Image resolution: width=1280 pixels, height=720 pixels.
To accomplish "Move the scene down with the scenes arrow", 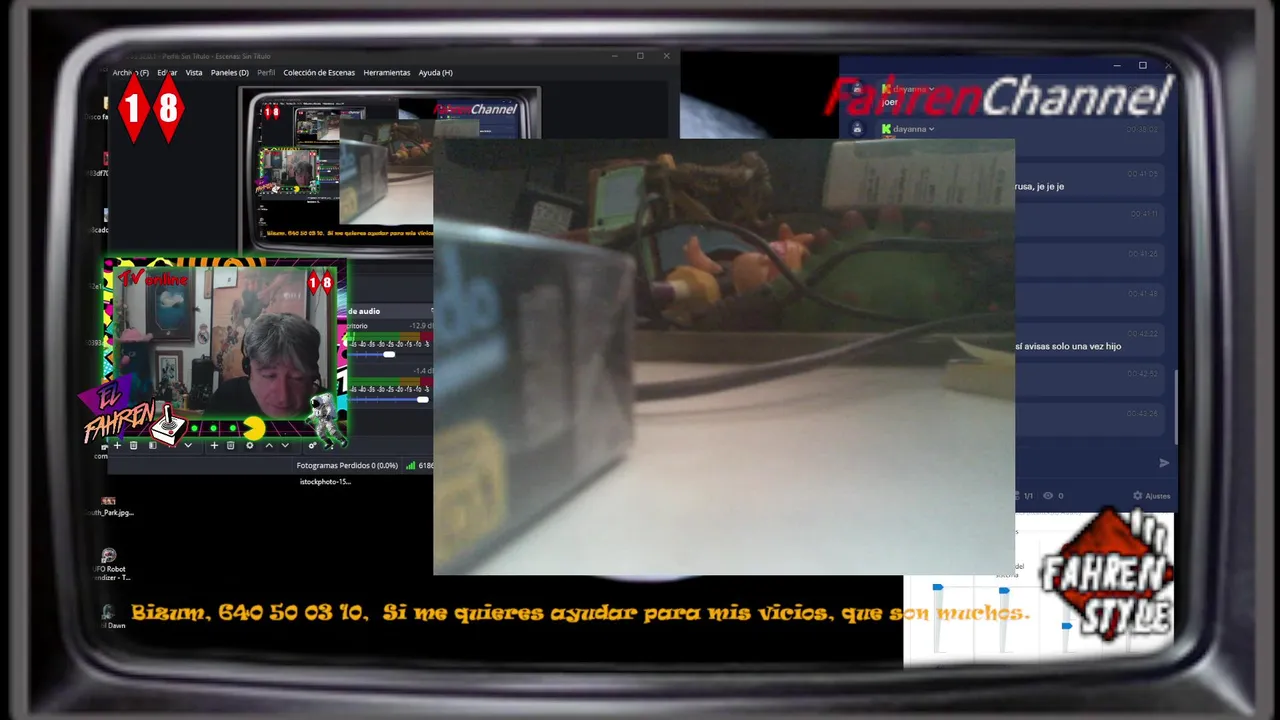I will point(188,446).
